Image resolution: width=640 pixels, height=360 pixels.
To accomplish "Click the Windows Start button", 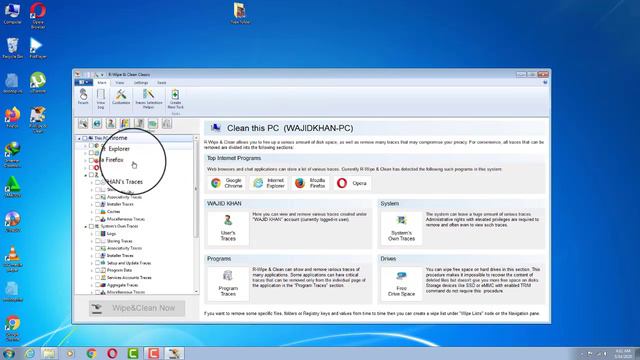I will pos(8,353).
